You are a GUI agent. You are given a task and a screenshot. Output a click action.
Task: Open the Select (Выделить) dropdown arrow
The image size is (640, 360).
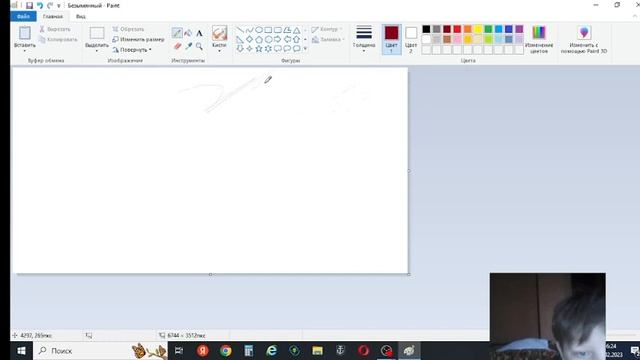97,51
